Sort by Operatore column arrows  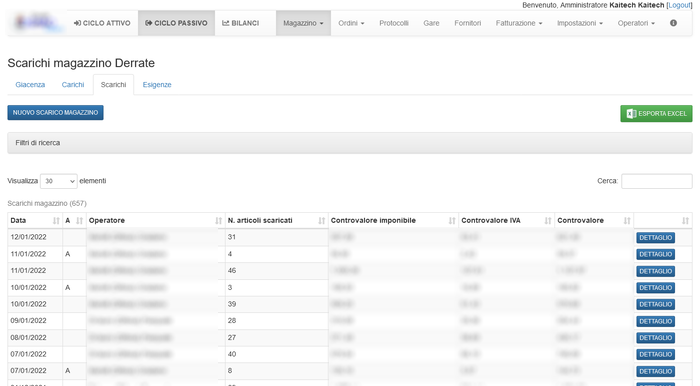(x=218, y=220)
